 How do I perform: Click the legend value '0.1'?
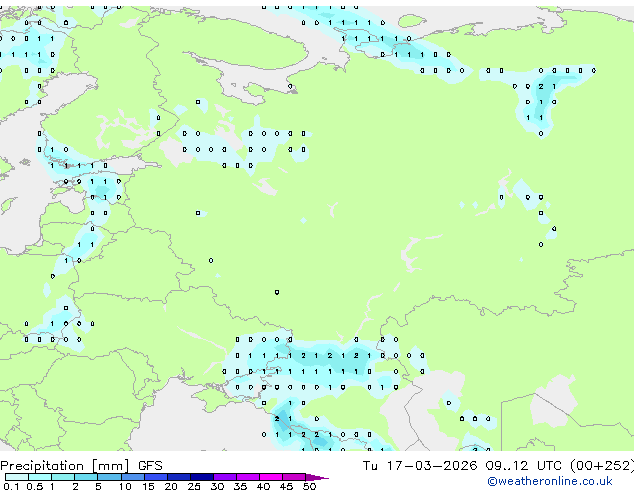click(x=11, y=486)
